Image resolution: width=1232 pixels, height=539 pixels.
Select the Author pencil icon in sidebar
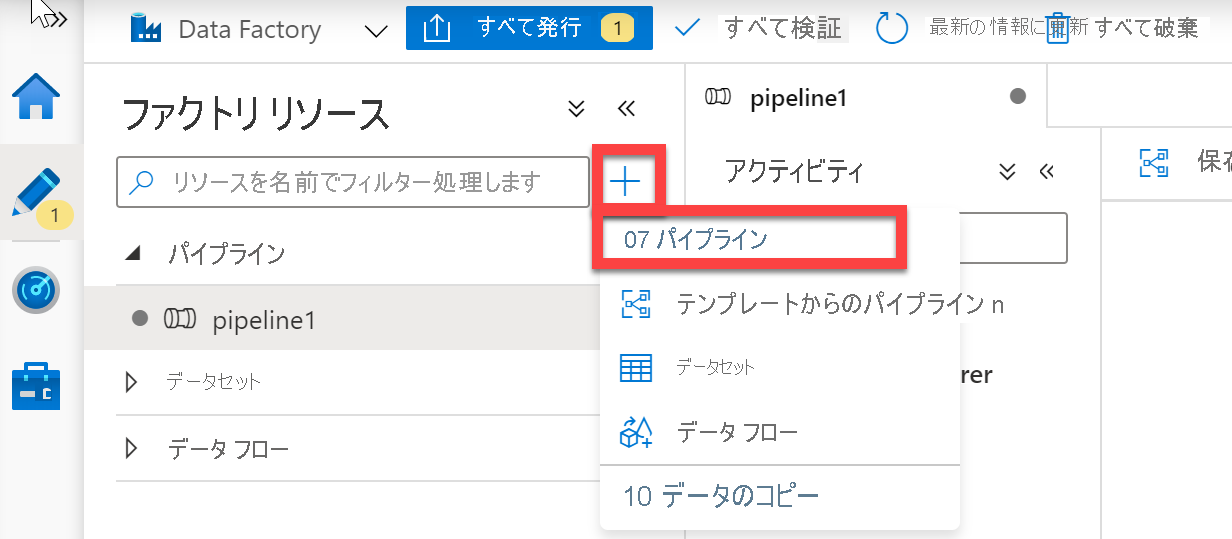[36, 192]
